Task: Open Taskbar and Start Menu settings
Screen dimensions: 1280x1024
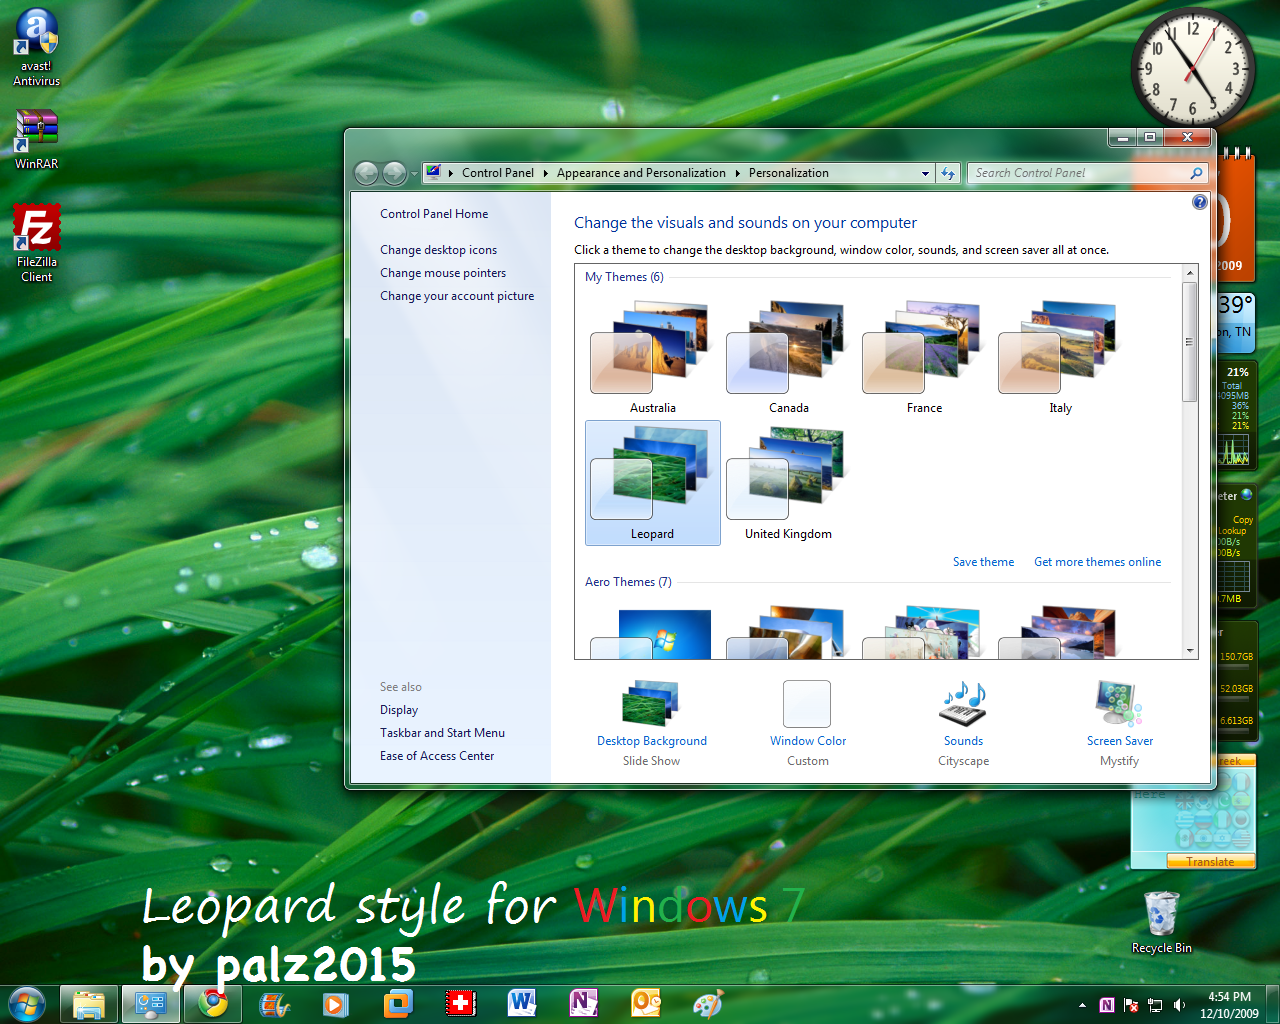Action: click(x=442, y=732)
